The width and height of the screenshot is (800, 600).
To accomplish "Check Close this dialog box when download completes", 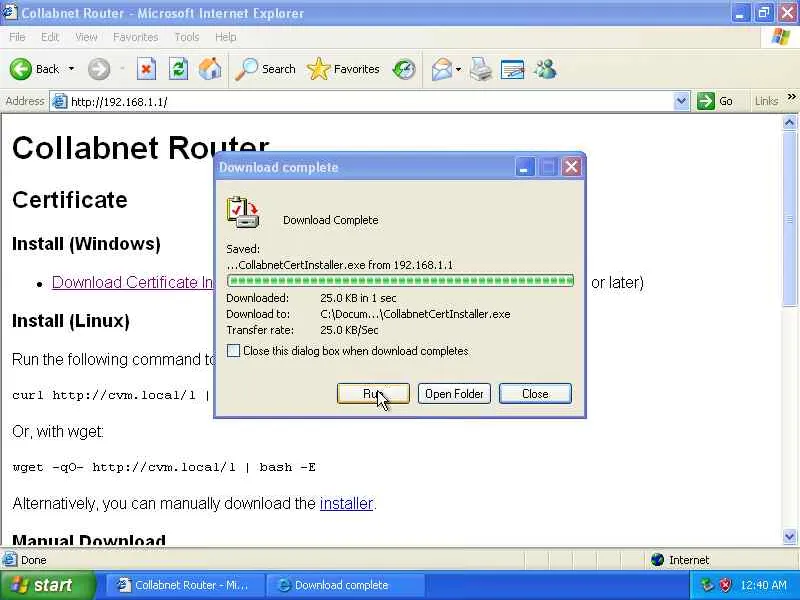I will click(233, 351).
